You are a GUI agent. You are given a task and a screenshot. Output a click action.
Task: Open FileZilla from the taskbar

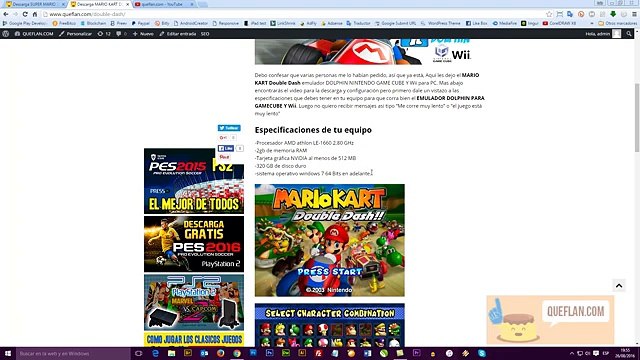pyautogui.click(x=318, y=353)
